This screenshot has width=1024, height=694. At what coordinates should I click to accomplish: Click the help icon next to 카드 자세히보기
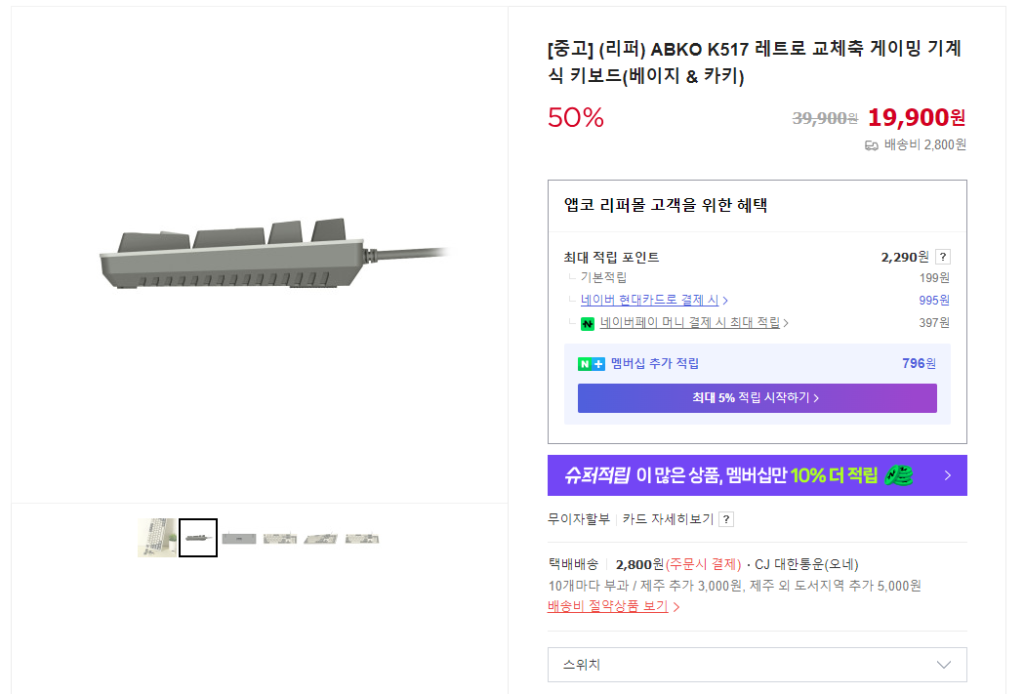[x=726, y=519]
